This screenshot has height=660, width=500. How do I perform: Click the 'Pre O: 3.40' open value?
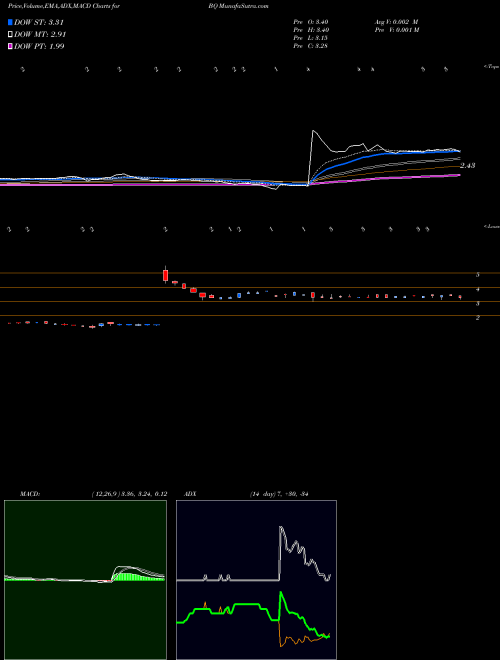311,22
